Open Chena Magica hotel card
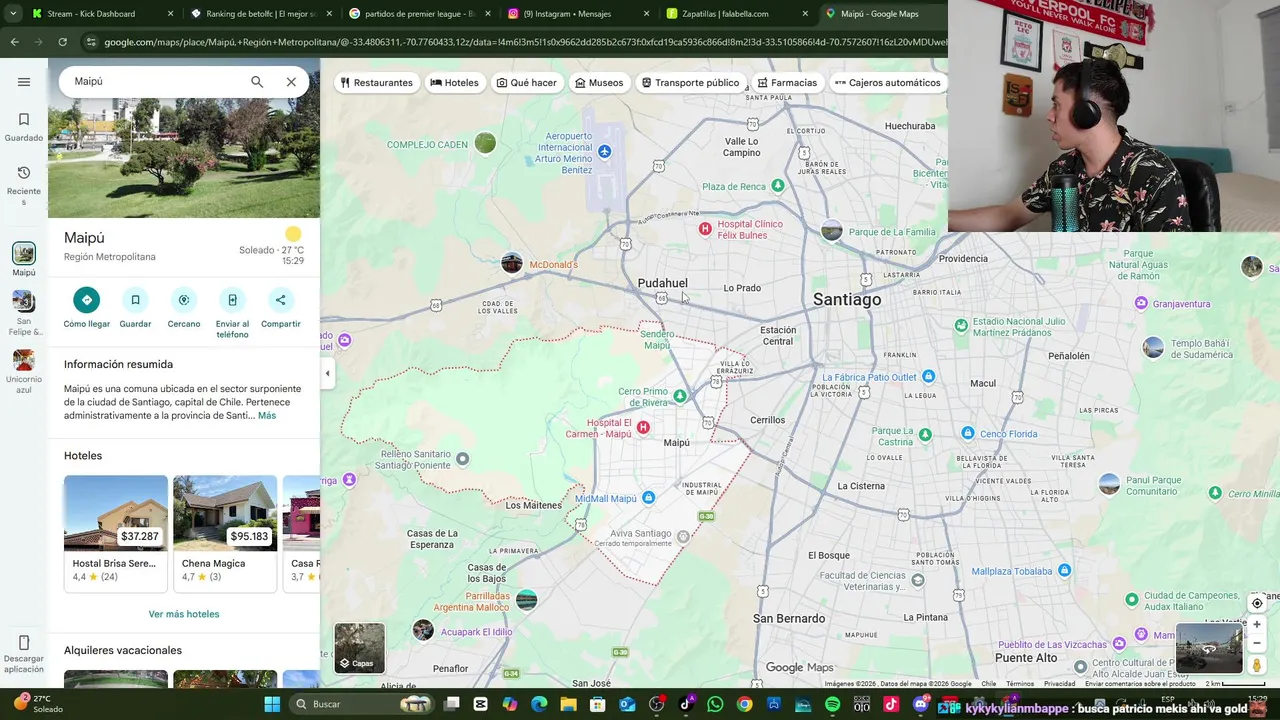Screen dimensions: 1280x720 point(225,533)
